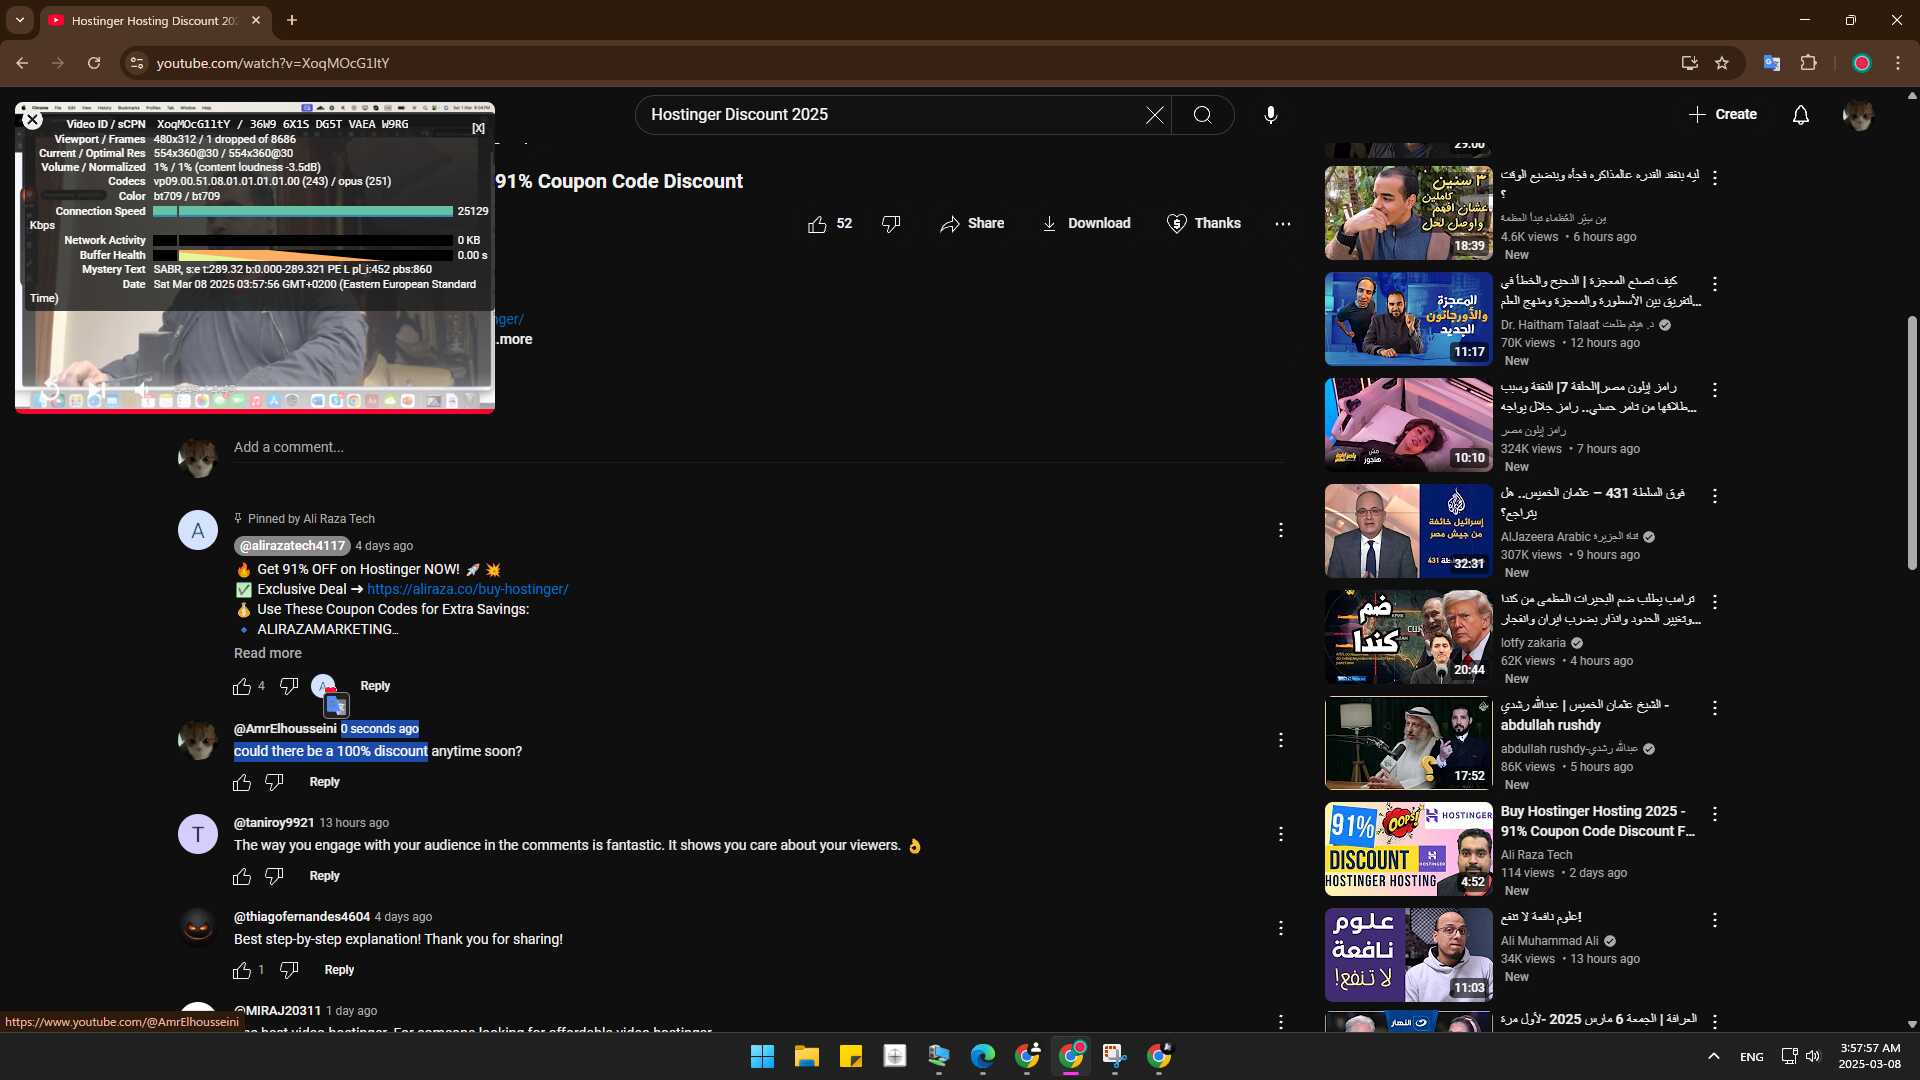Reply to AmrElhousseini's comment
Viewport: 1920px width, 1080px height.
tap(324, 783)
